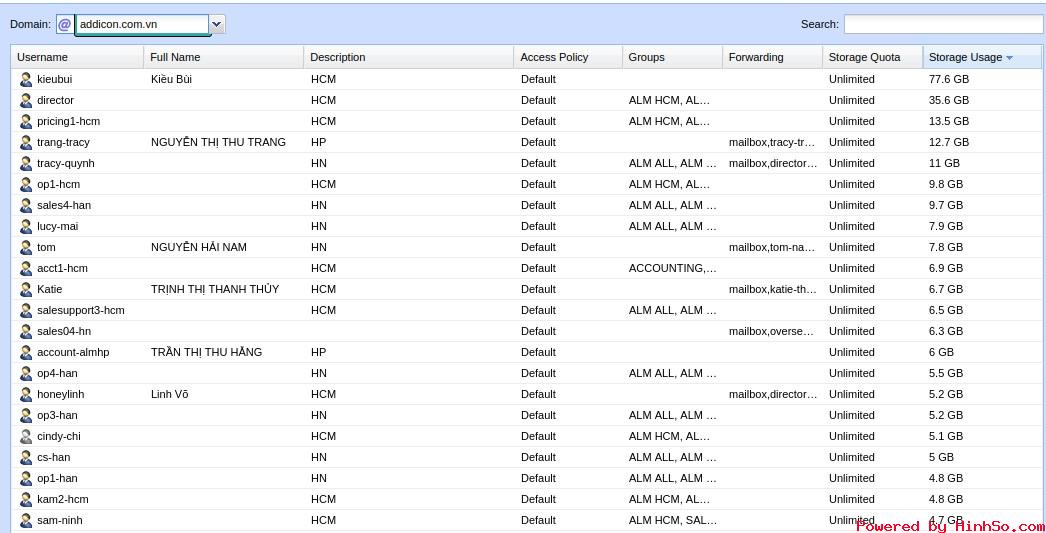Click the 5 GB storage usage value
The image size is (1046, 533).
(x=941, y=458)
